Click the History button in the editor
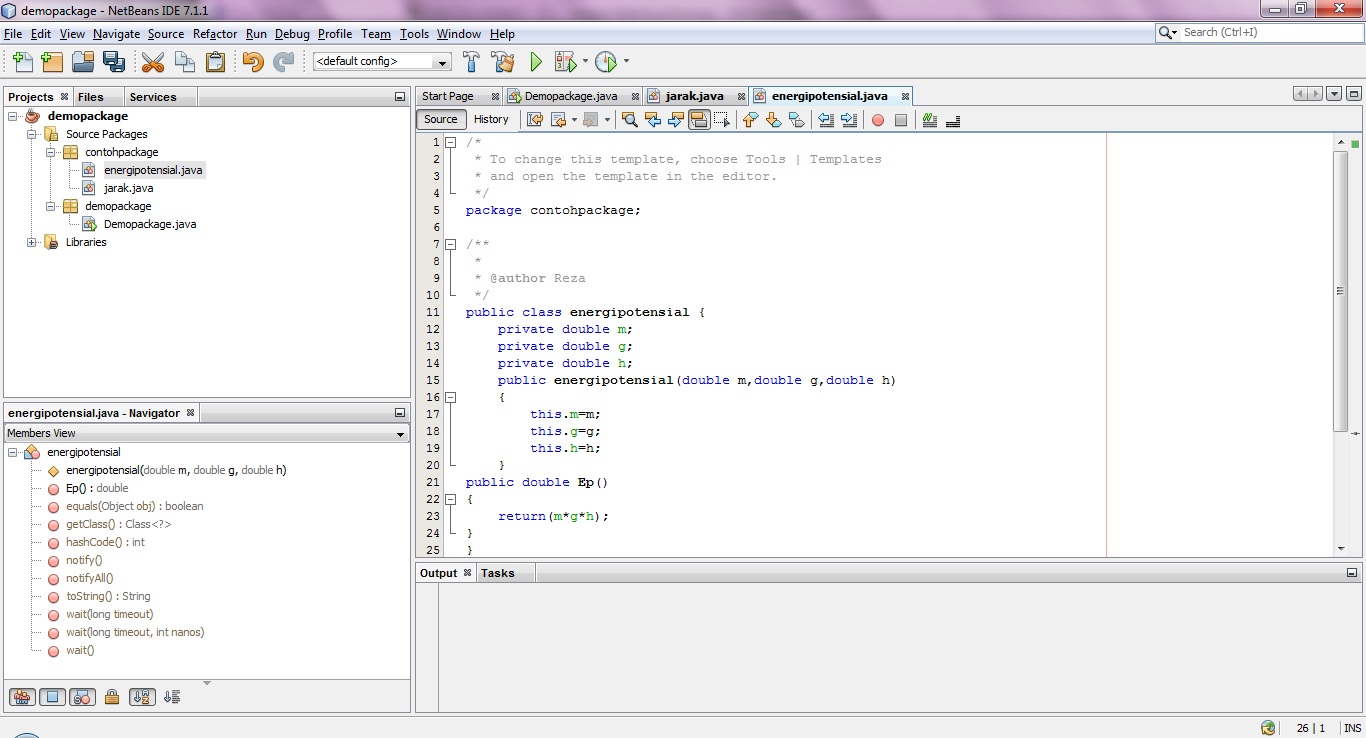 click(x=491, y=119)
